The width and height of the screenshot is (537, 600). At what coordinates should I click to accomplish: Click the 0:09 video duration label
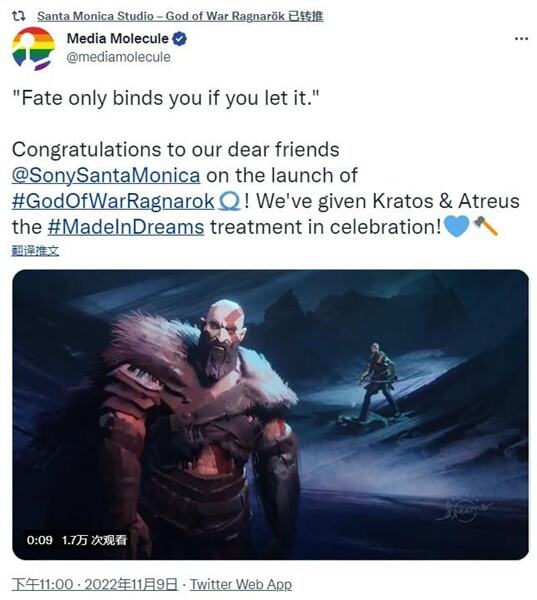40,540
